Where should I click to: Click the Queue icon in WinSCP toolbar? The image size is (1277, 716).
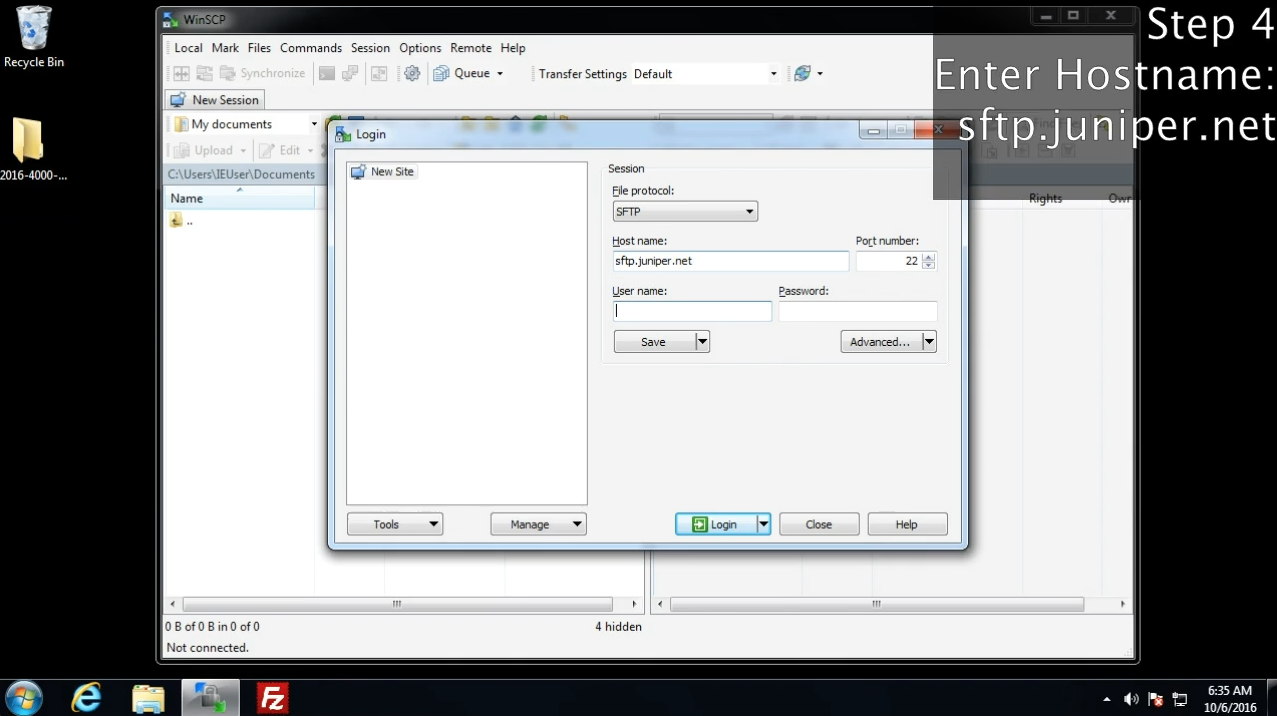click(x=441, y=73)
